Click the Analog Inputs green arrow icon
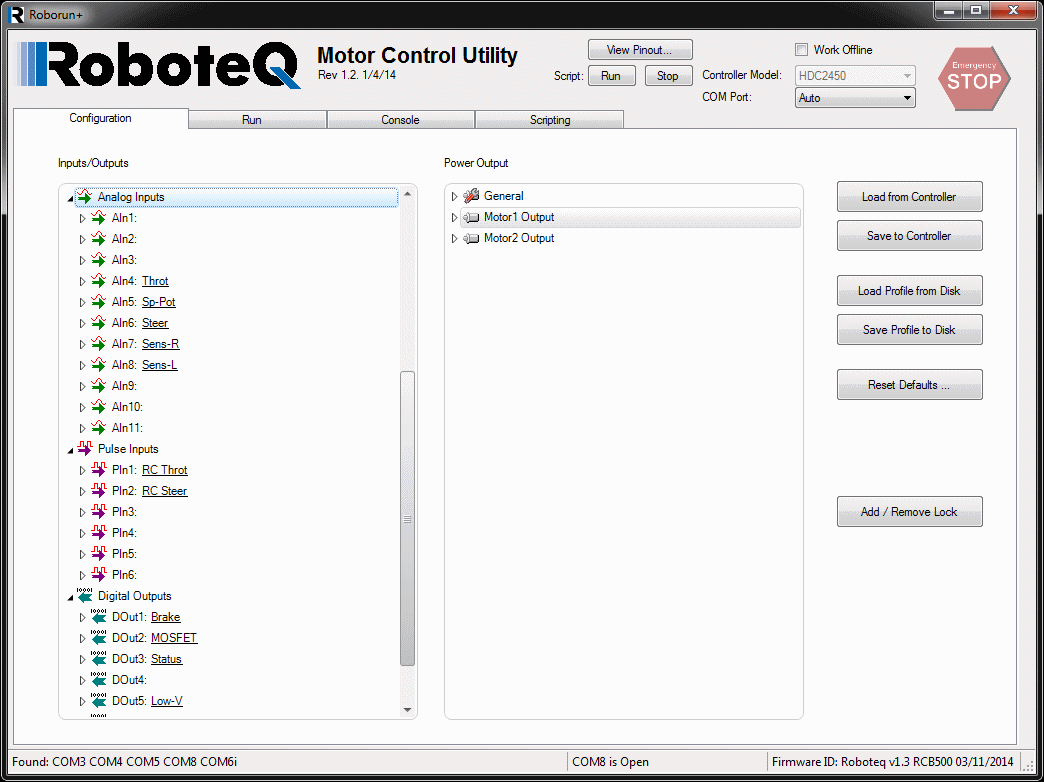The image size is (1044, 782). [x=85, y=197]
